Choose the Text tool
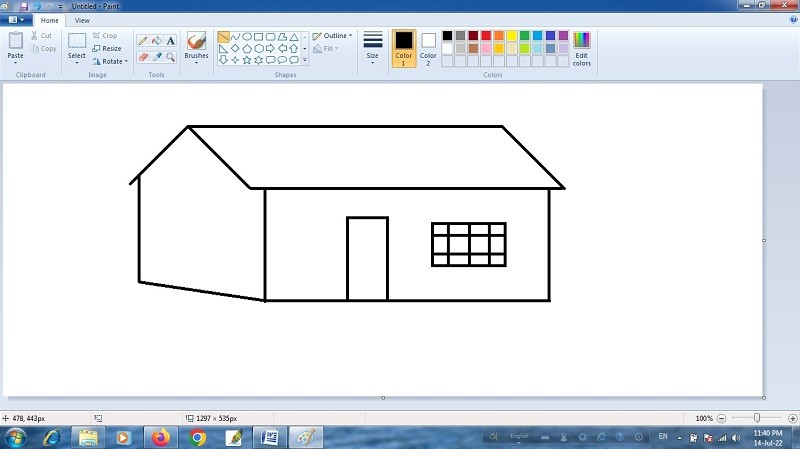Image resolution: width=800 pixels, height=449 pixels. point(170,41)
